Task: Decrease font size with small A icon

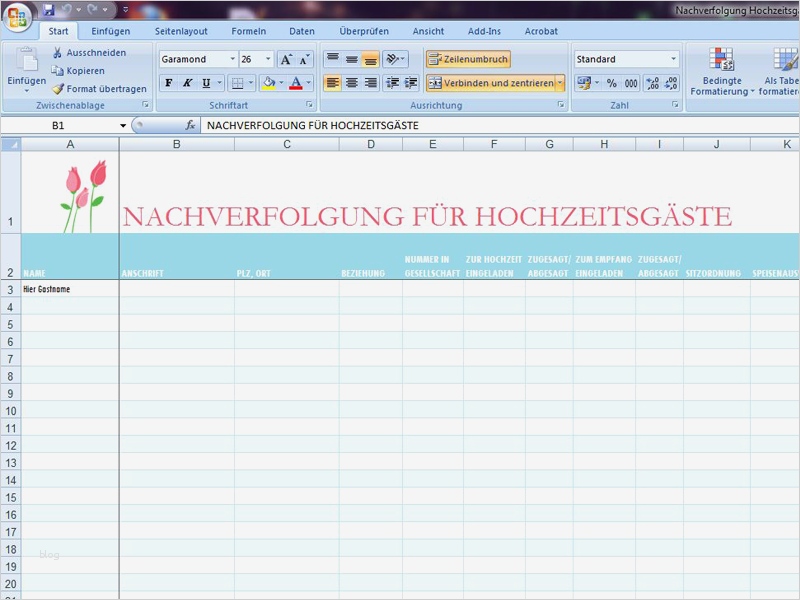Action: click(305, 59)
